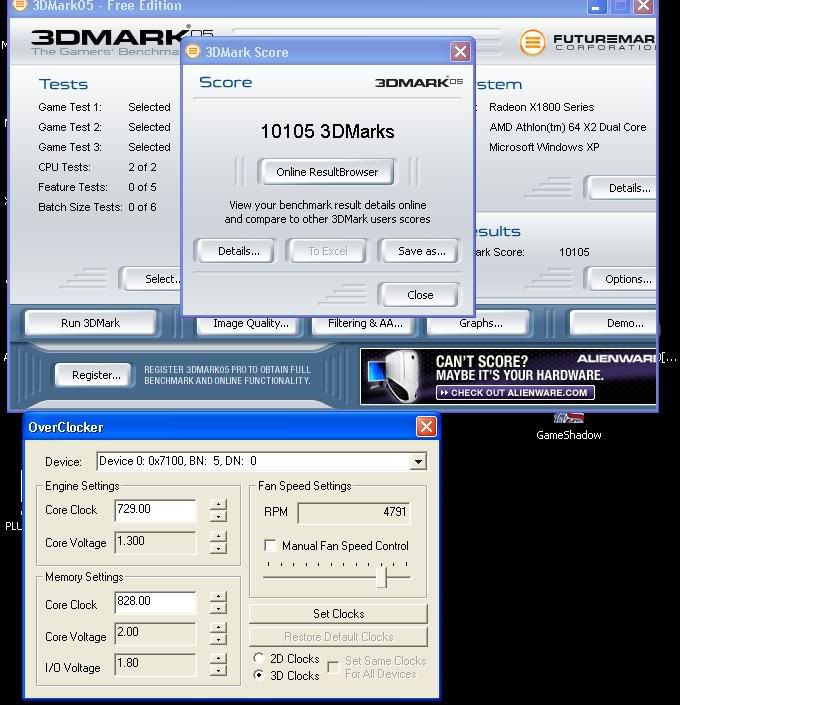
Task: Decrease I/O Voltage with down arrow
Action: point(218,670)
